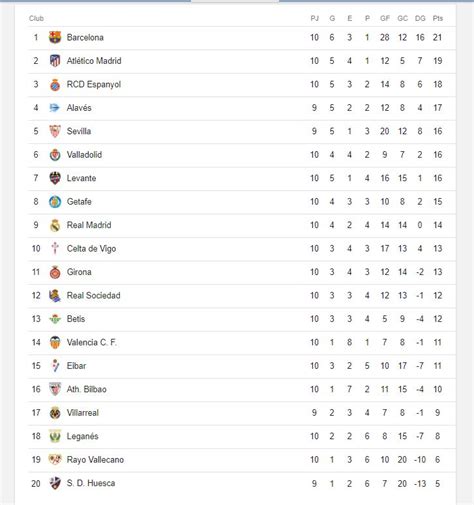Open the Real Sociedad team link
The image size is (474, 505).
point(94,295)
